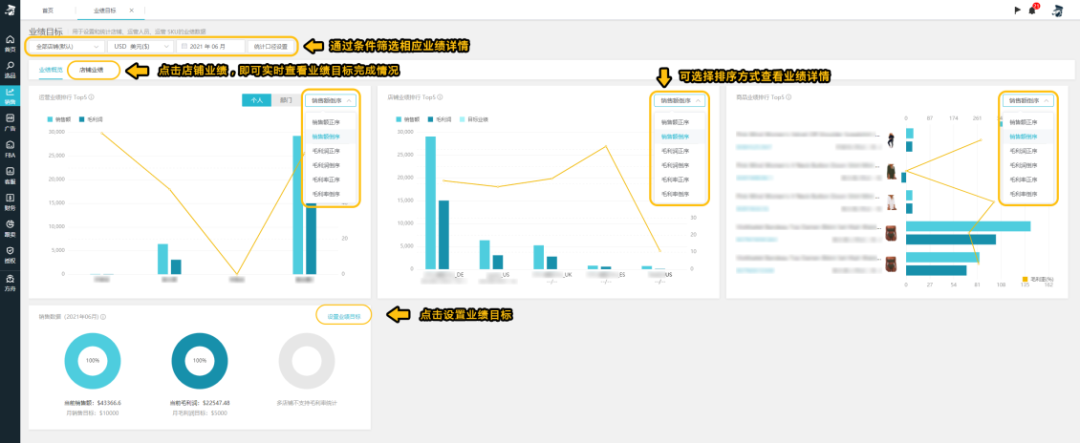Open the 财务 icon in sidebar

tap(10, 198)
